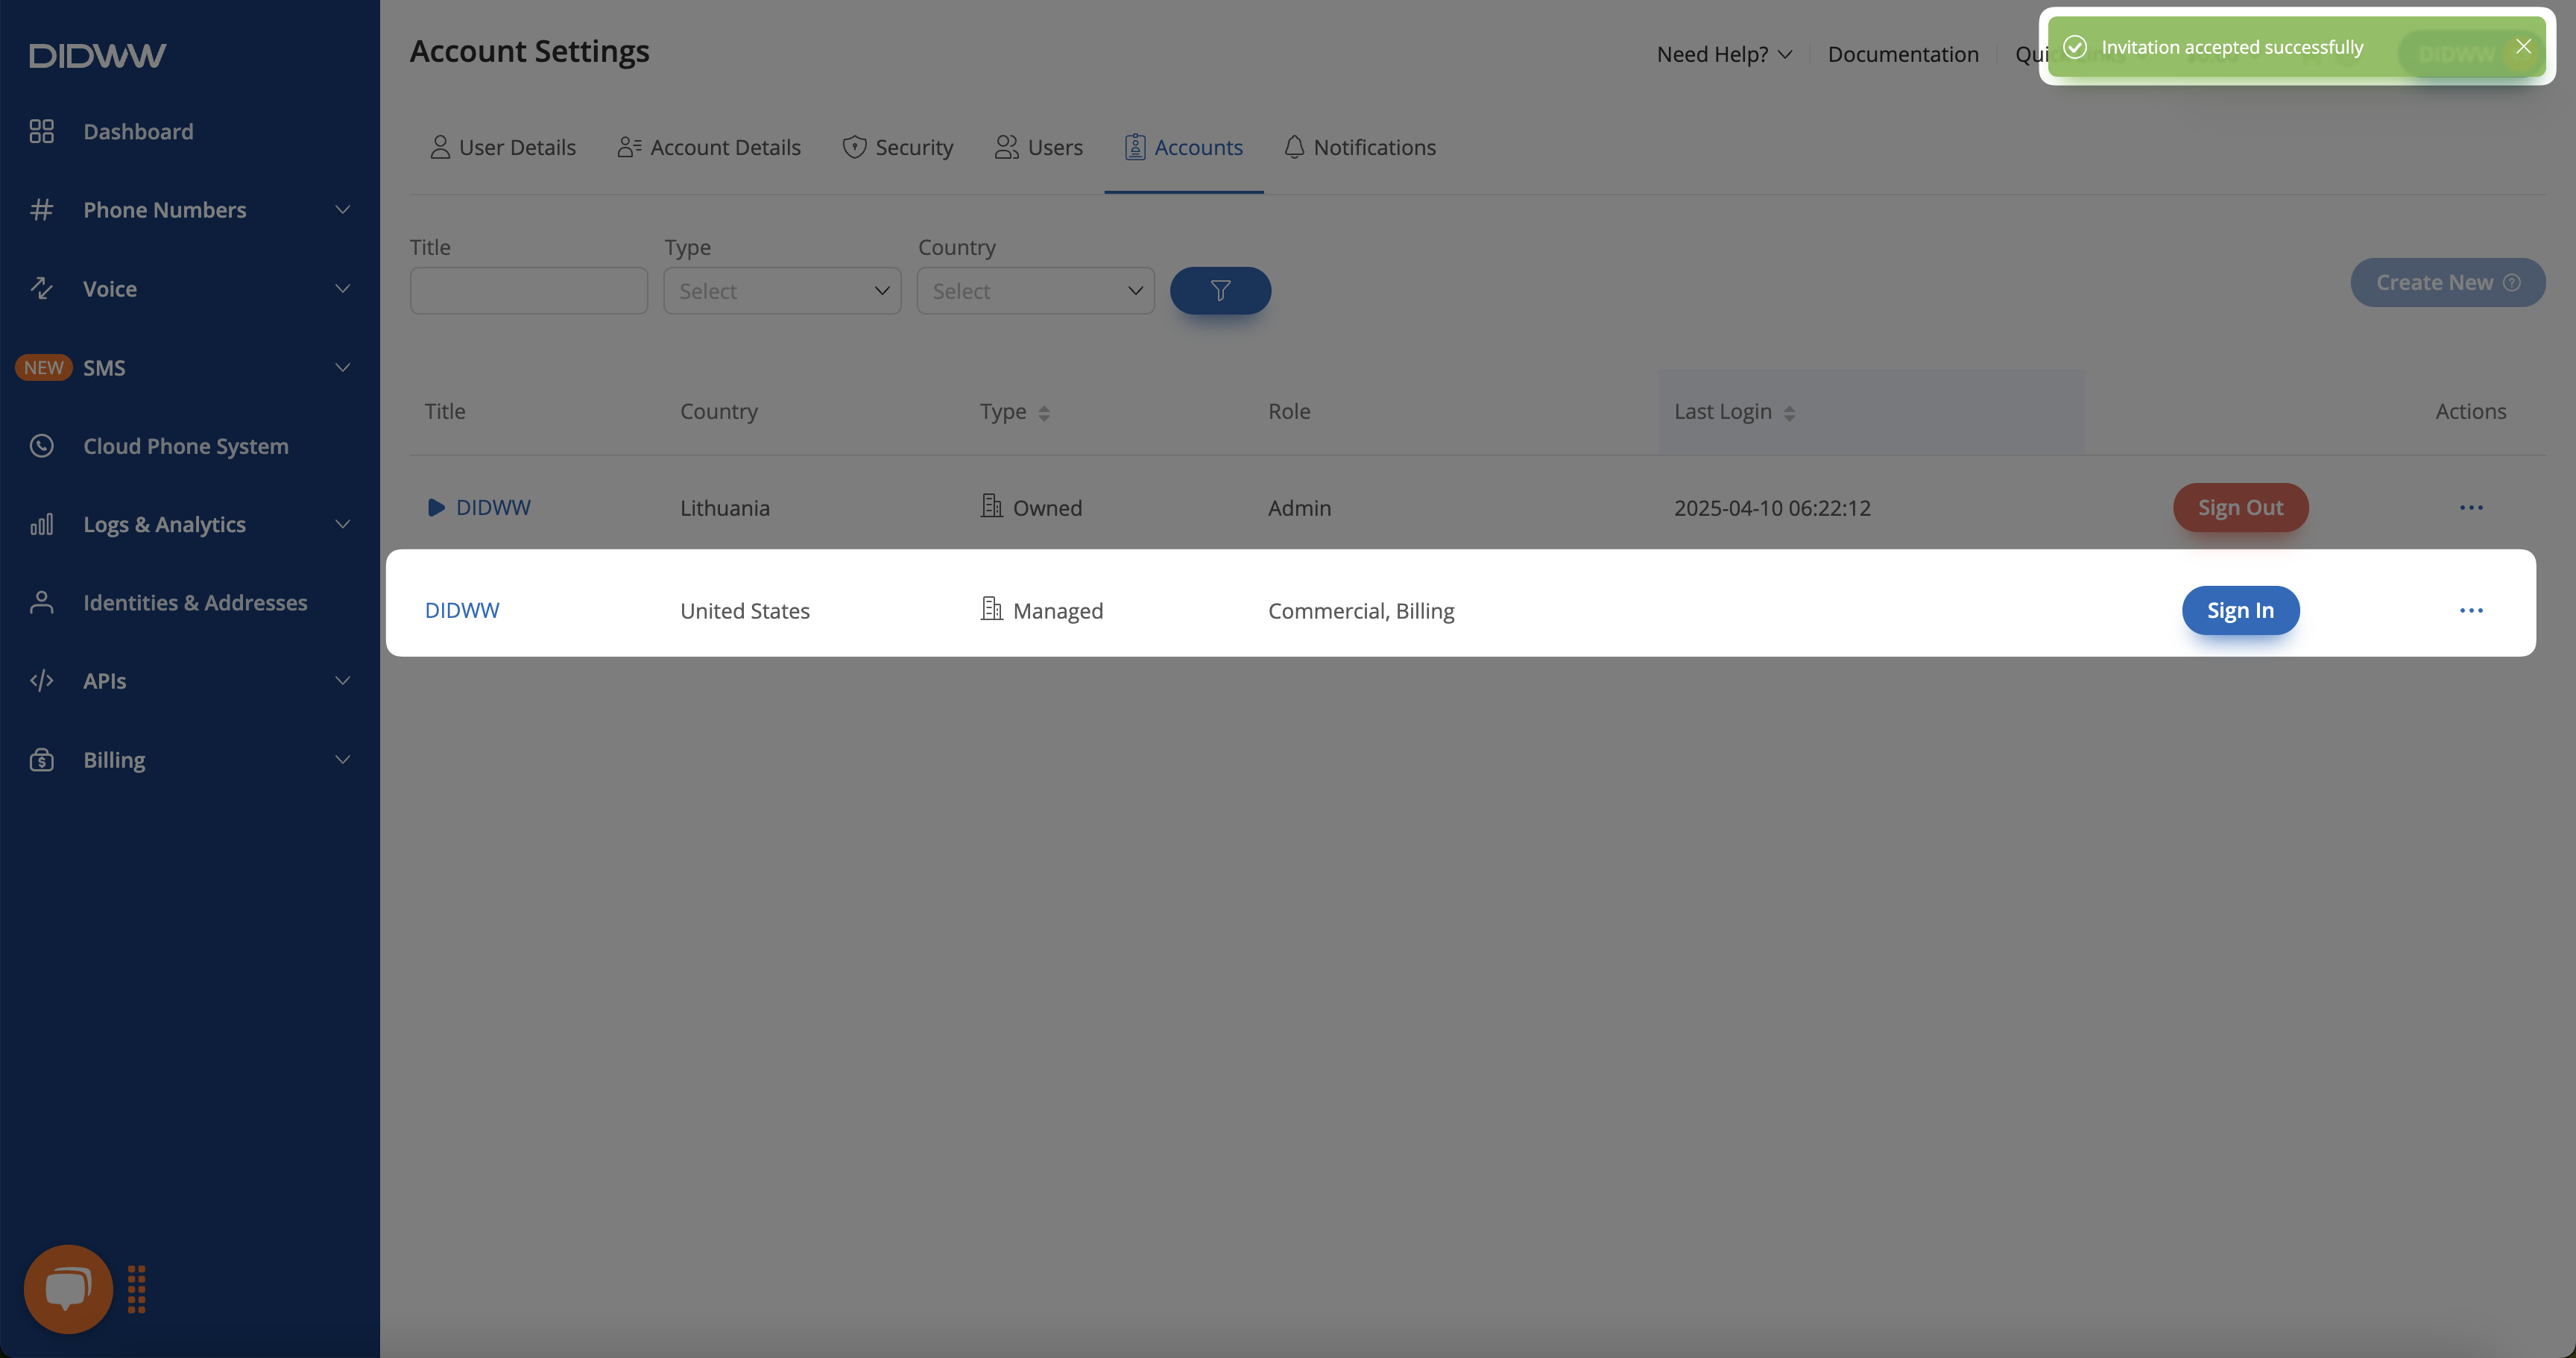Click the Phone Numbers hash icon
This screenshot has height=1358, width=2576.
[x=41, y=210]
